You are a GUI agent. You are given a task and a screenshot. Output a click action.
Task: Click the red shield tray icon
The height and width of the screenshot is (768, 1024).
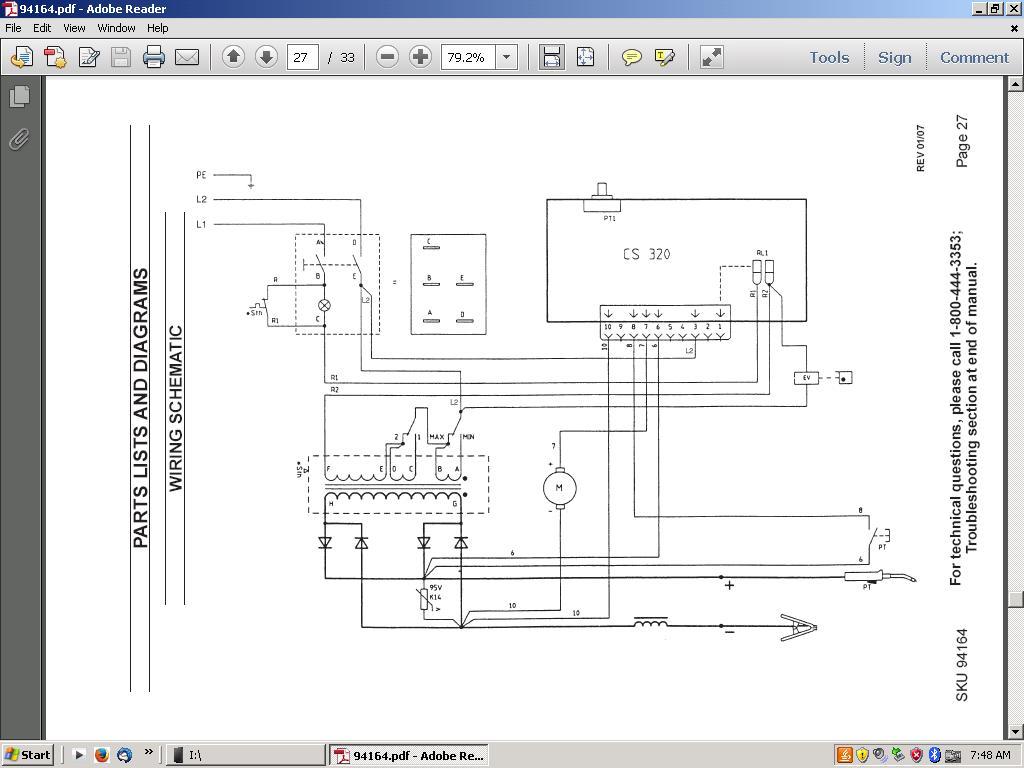[917, 756]
